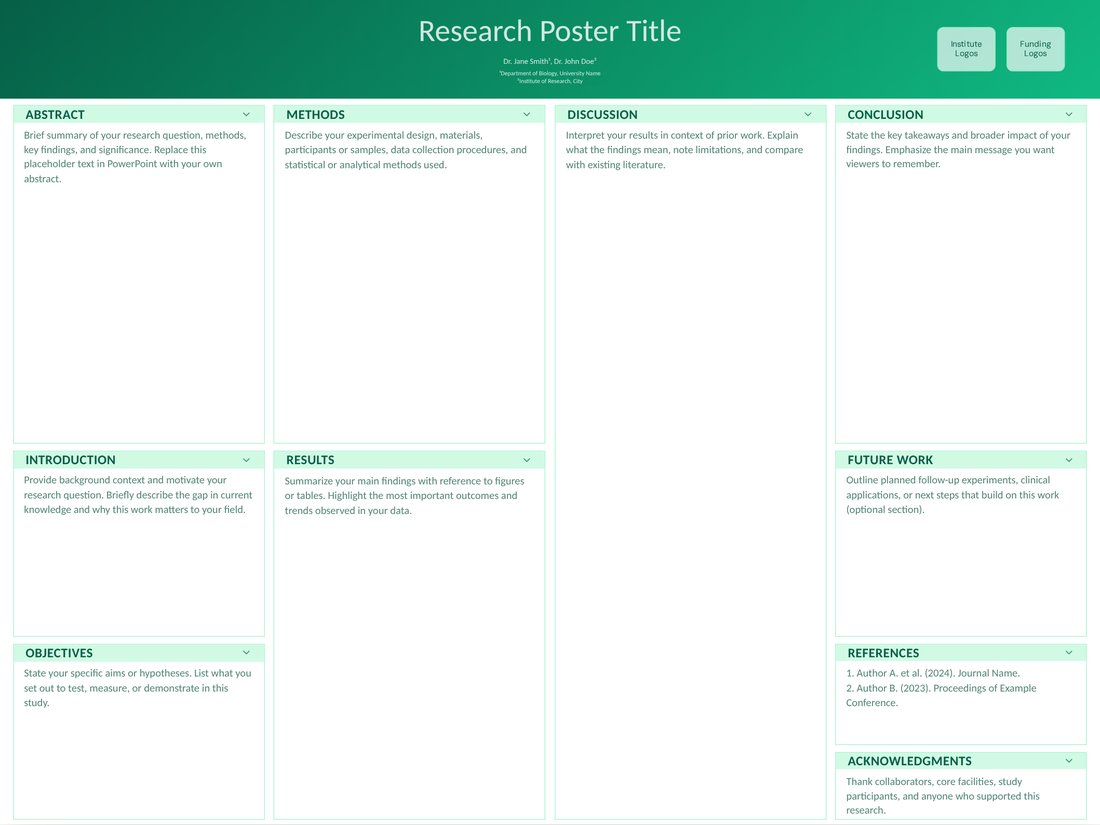This screenshot has width=1100, height=825.
Task: Click the conclusion paragraph 'State the key takeaways'
Action: [958, 149]
